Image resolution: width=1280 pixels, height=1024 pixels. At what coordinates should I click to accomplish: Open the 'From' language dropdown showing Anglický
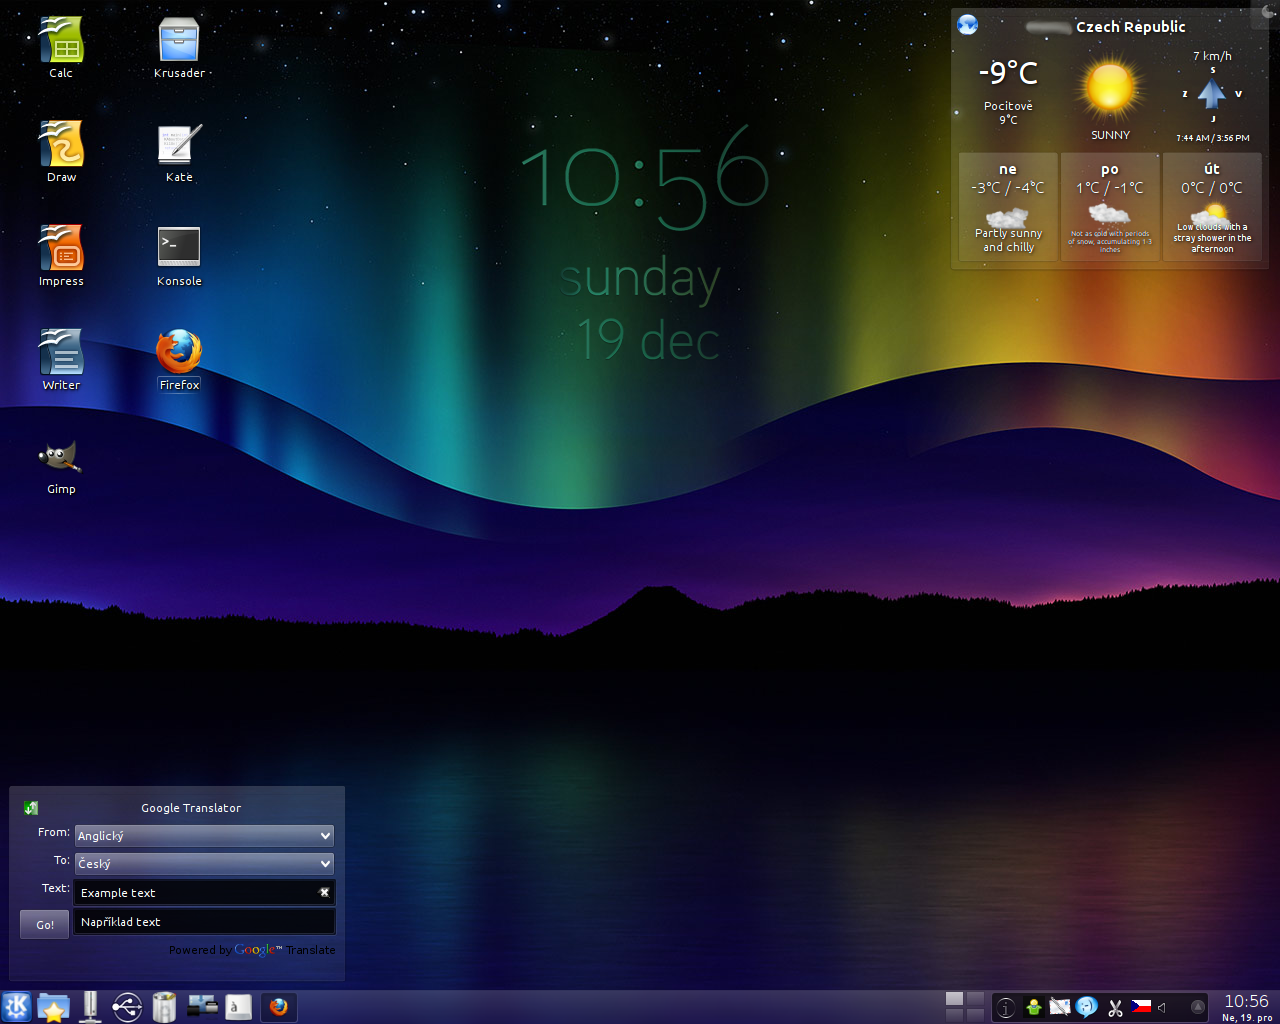203,835
